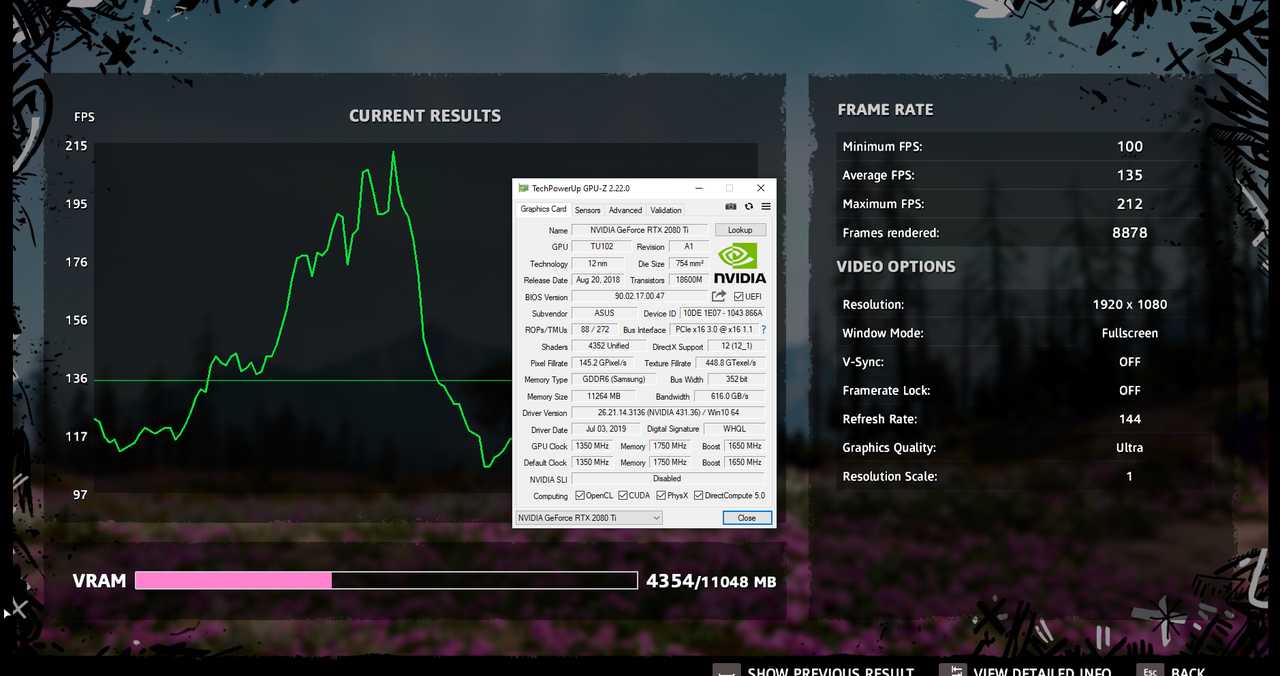This screenshot has height=676, width=1280.
Task: Click the Texture Fillrate 448.8 GTexel/s value
Action: pos(731,363)
